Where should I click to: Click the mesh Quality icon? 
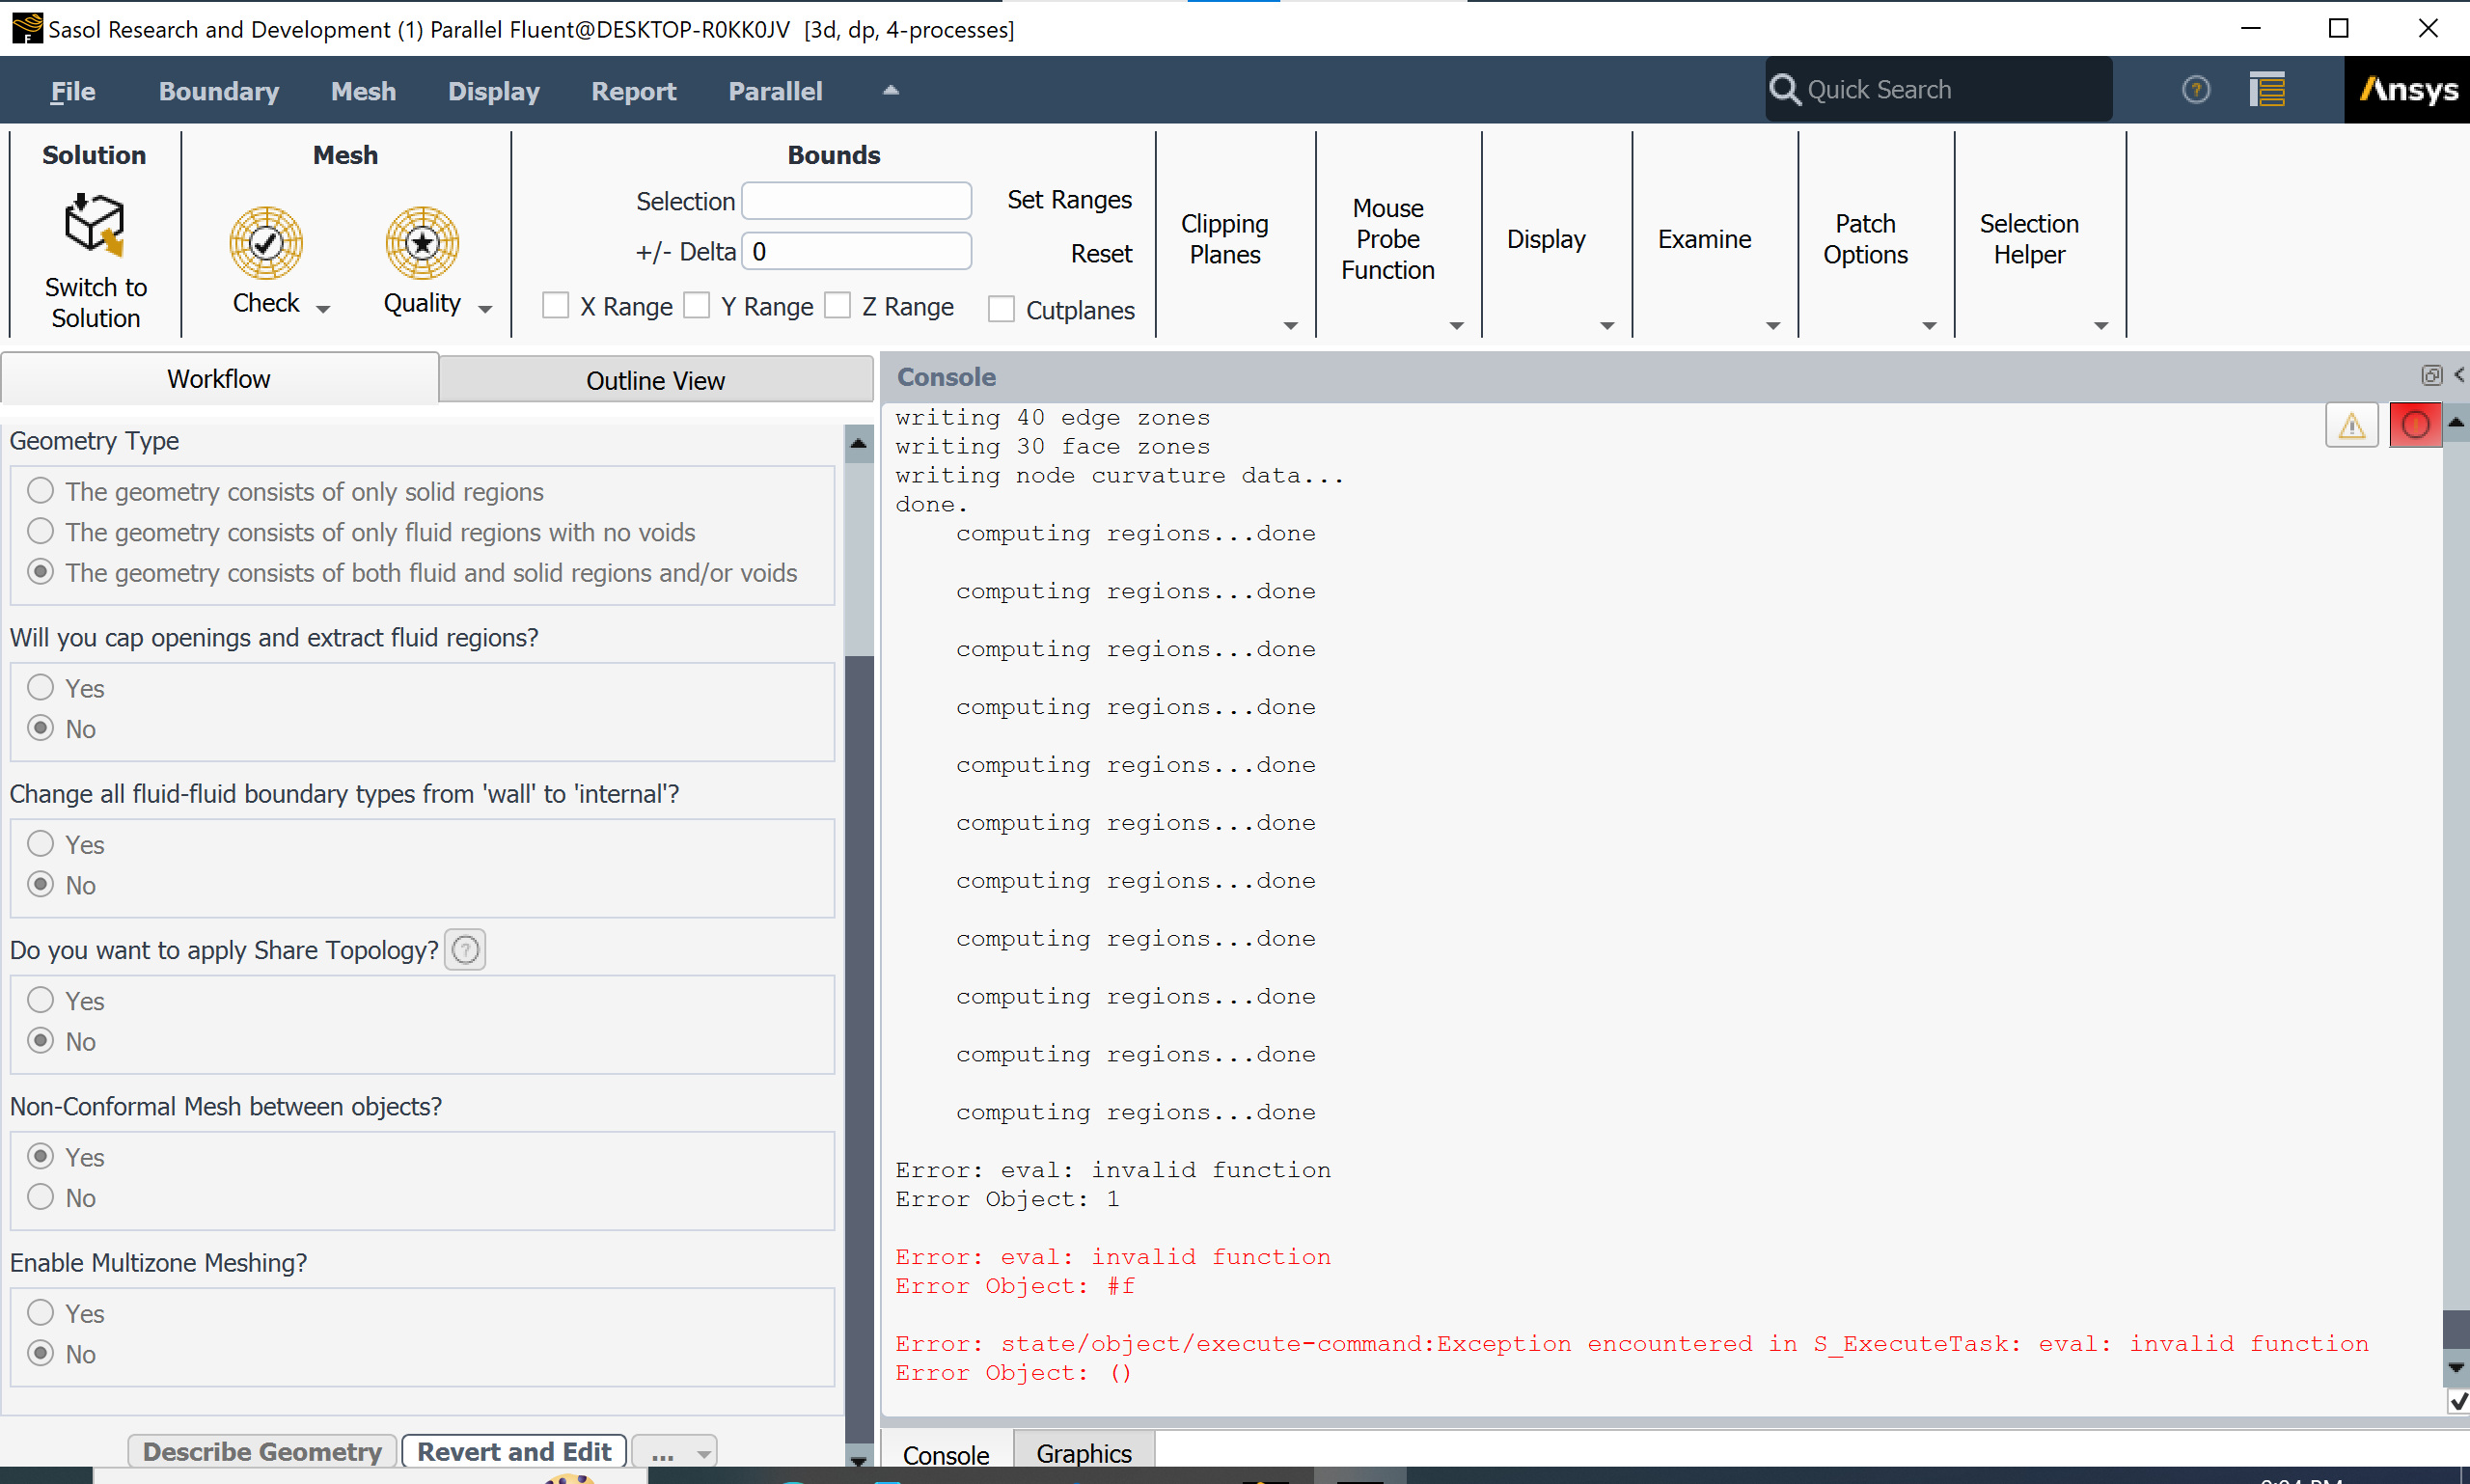pos(422,243)
